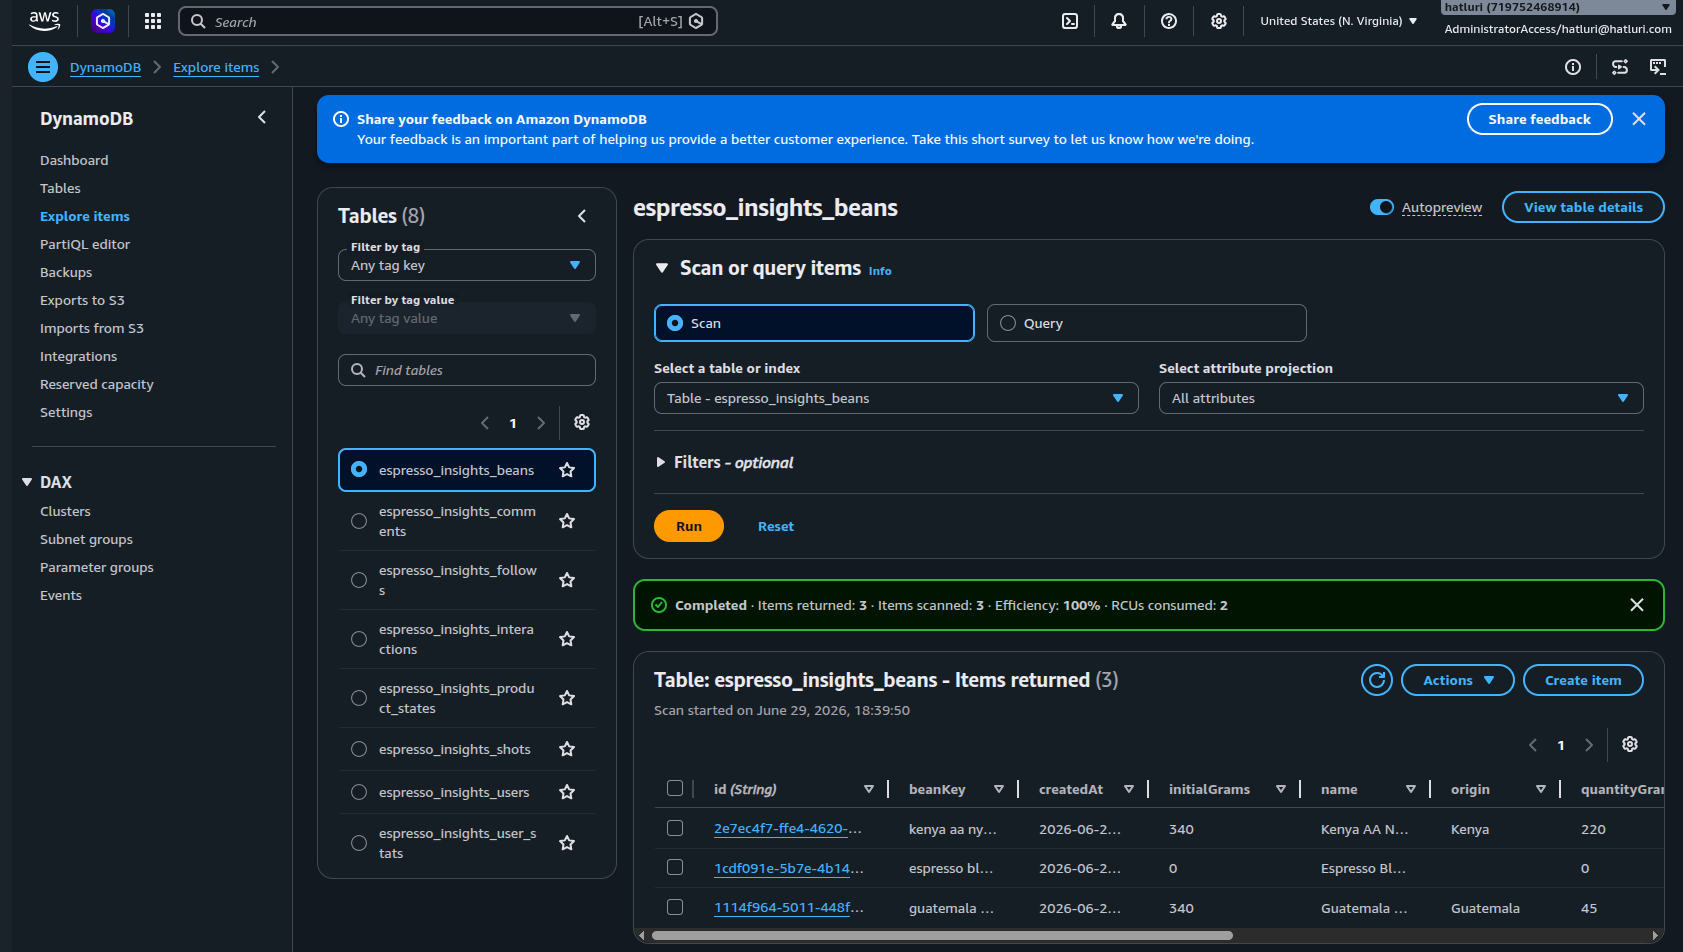The width and height of the screenshot is (1683, 952).
Task: Close the feedback banner
Action: point(1639,119)
